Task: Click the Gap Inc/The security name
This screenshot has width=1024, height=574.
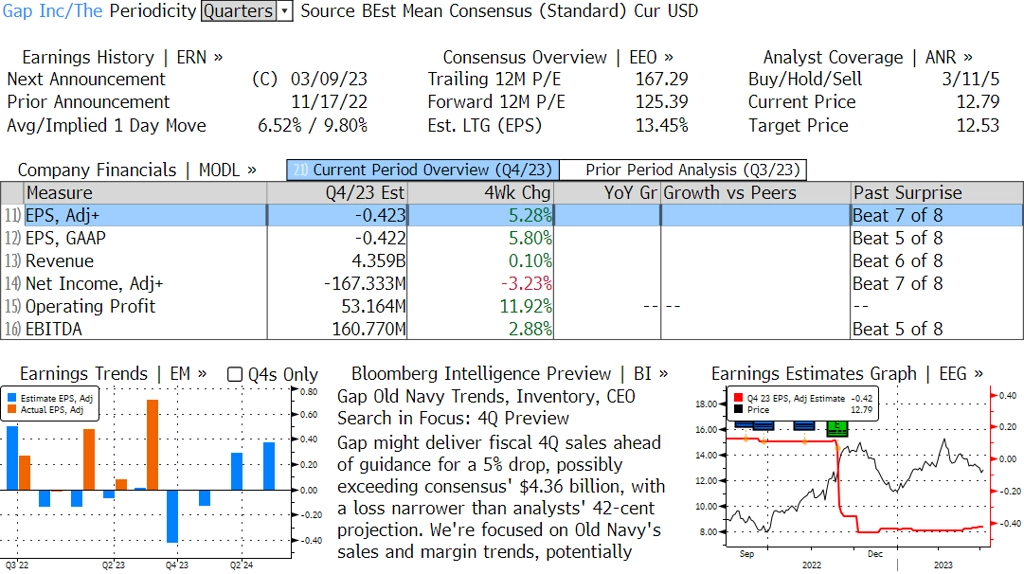Action: [x=52, y=11]
